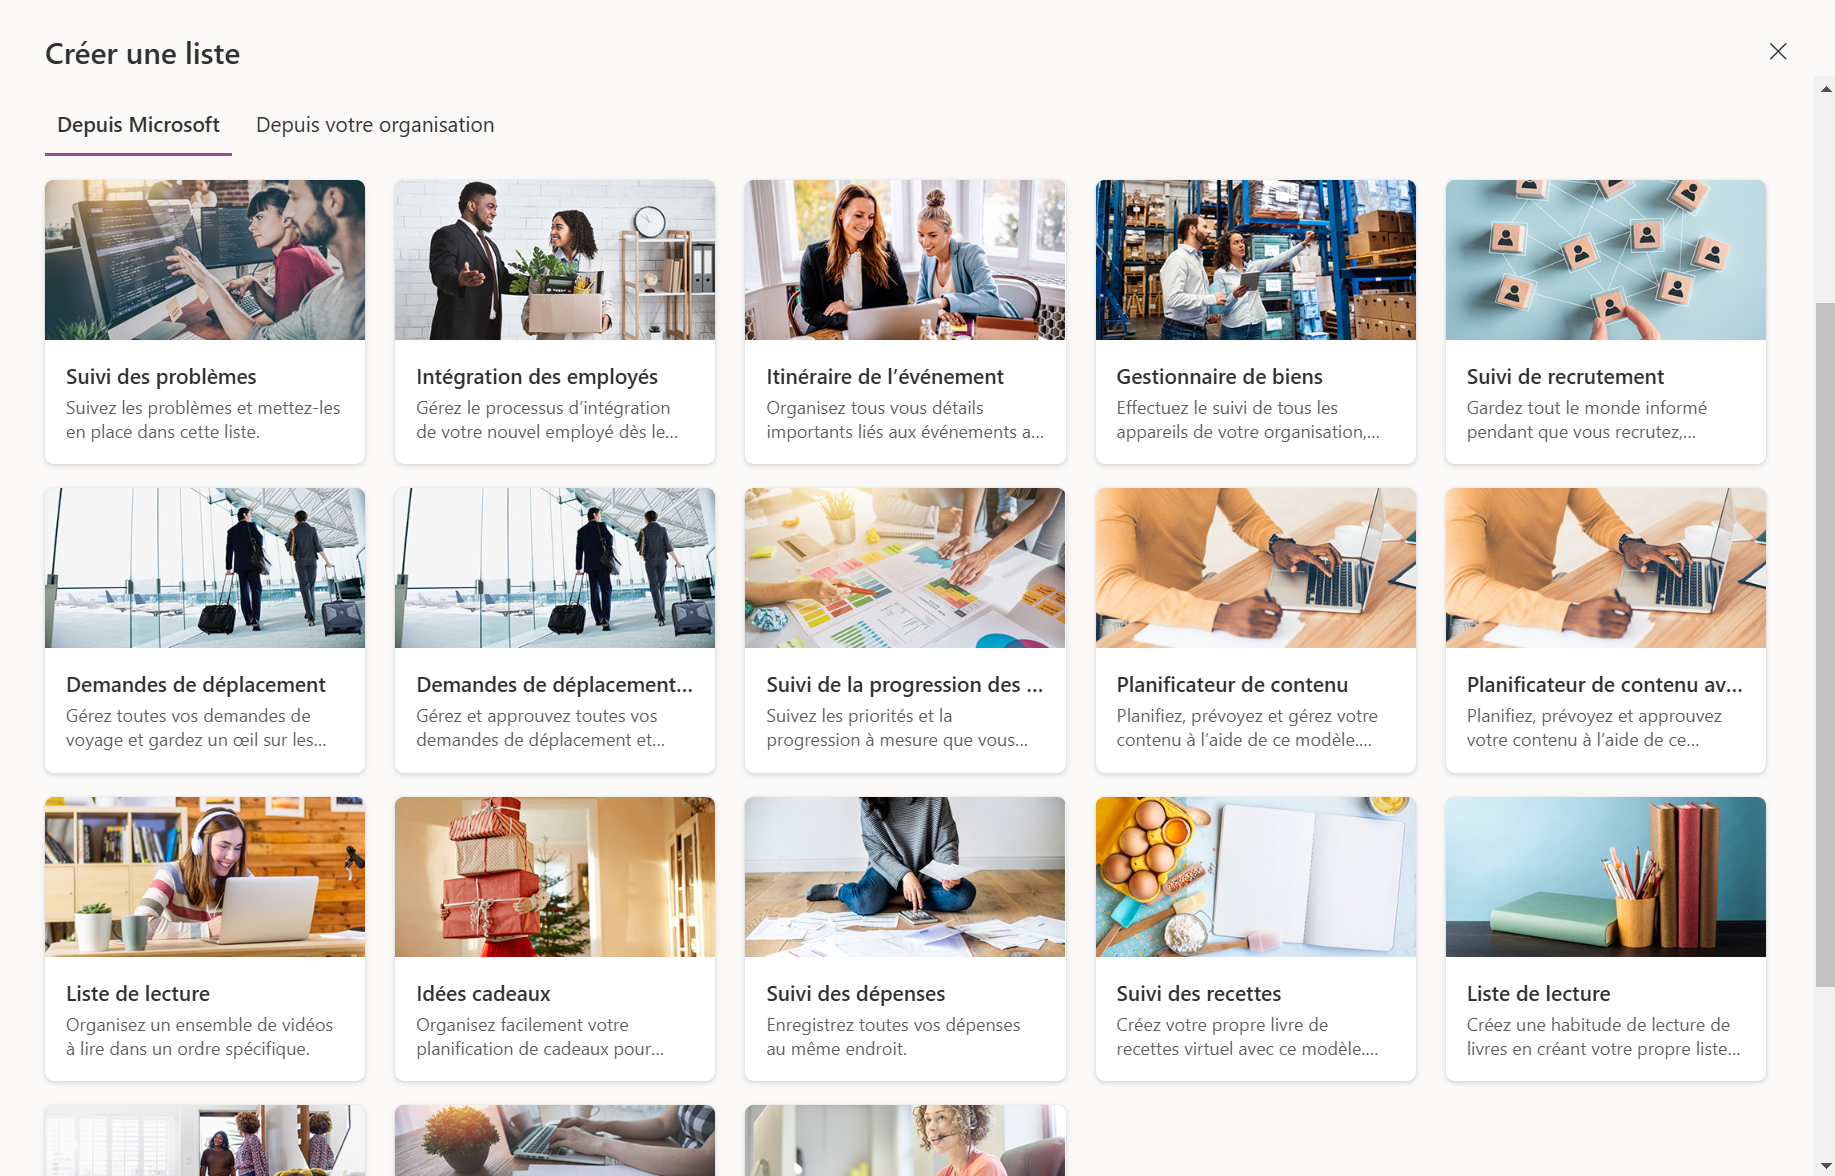Select the Suivi des recettes template title
The image size is (1835, 1176).
[1199, 994]
